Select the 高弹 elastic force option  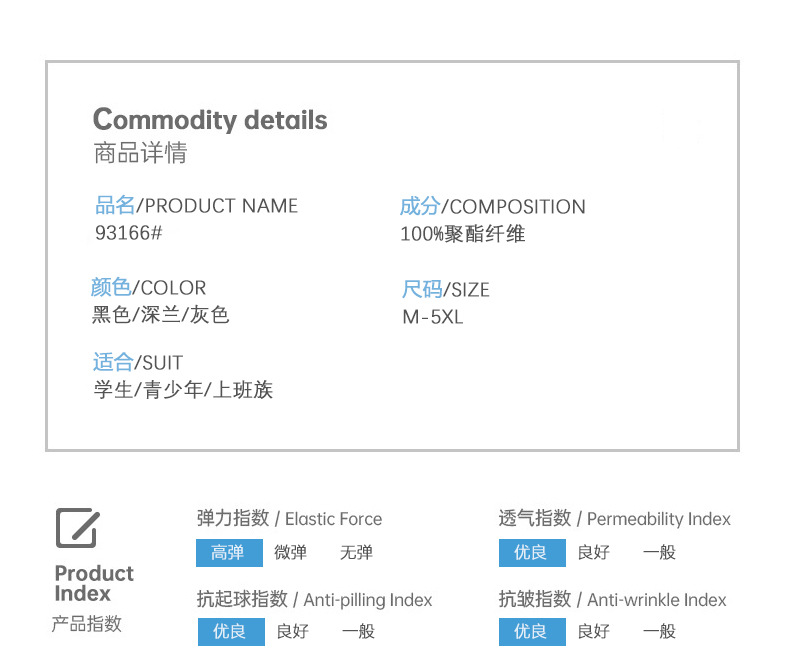[x=229, y=552]
